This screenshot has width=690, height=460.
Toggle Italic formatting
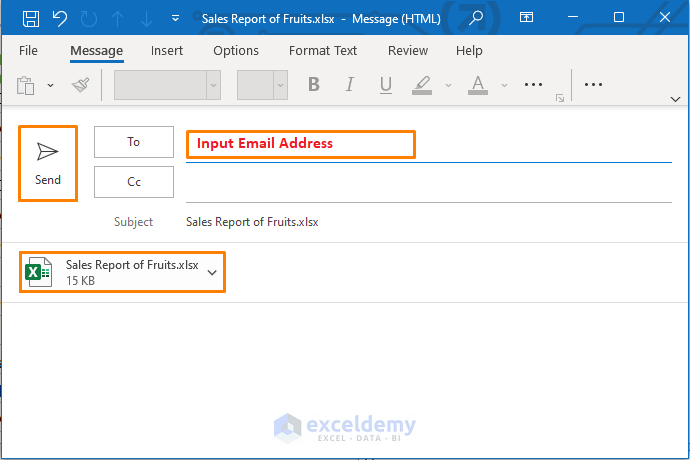click(x=350, y=85)
